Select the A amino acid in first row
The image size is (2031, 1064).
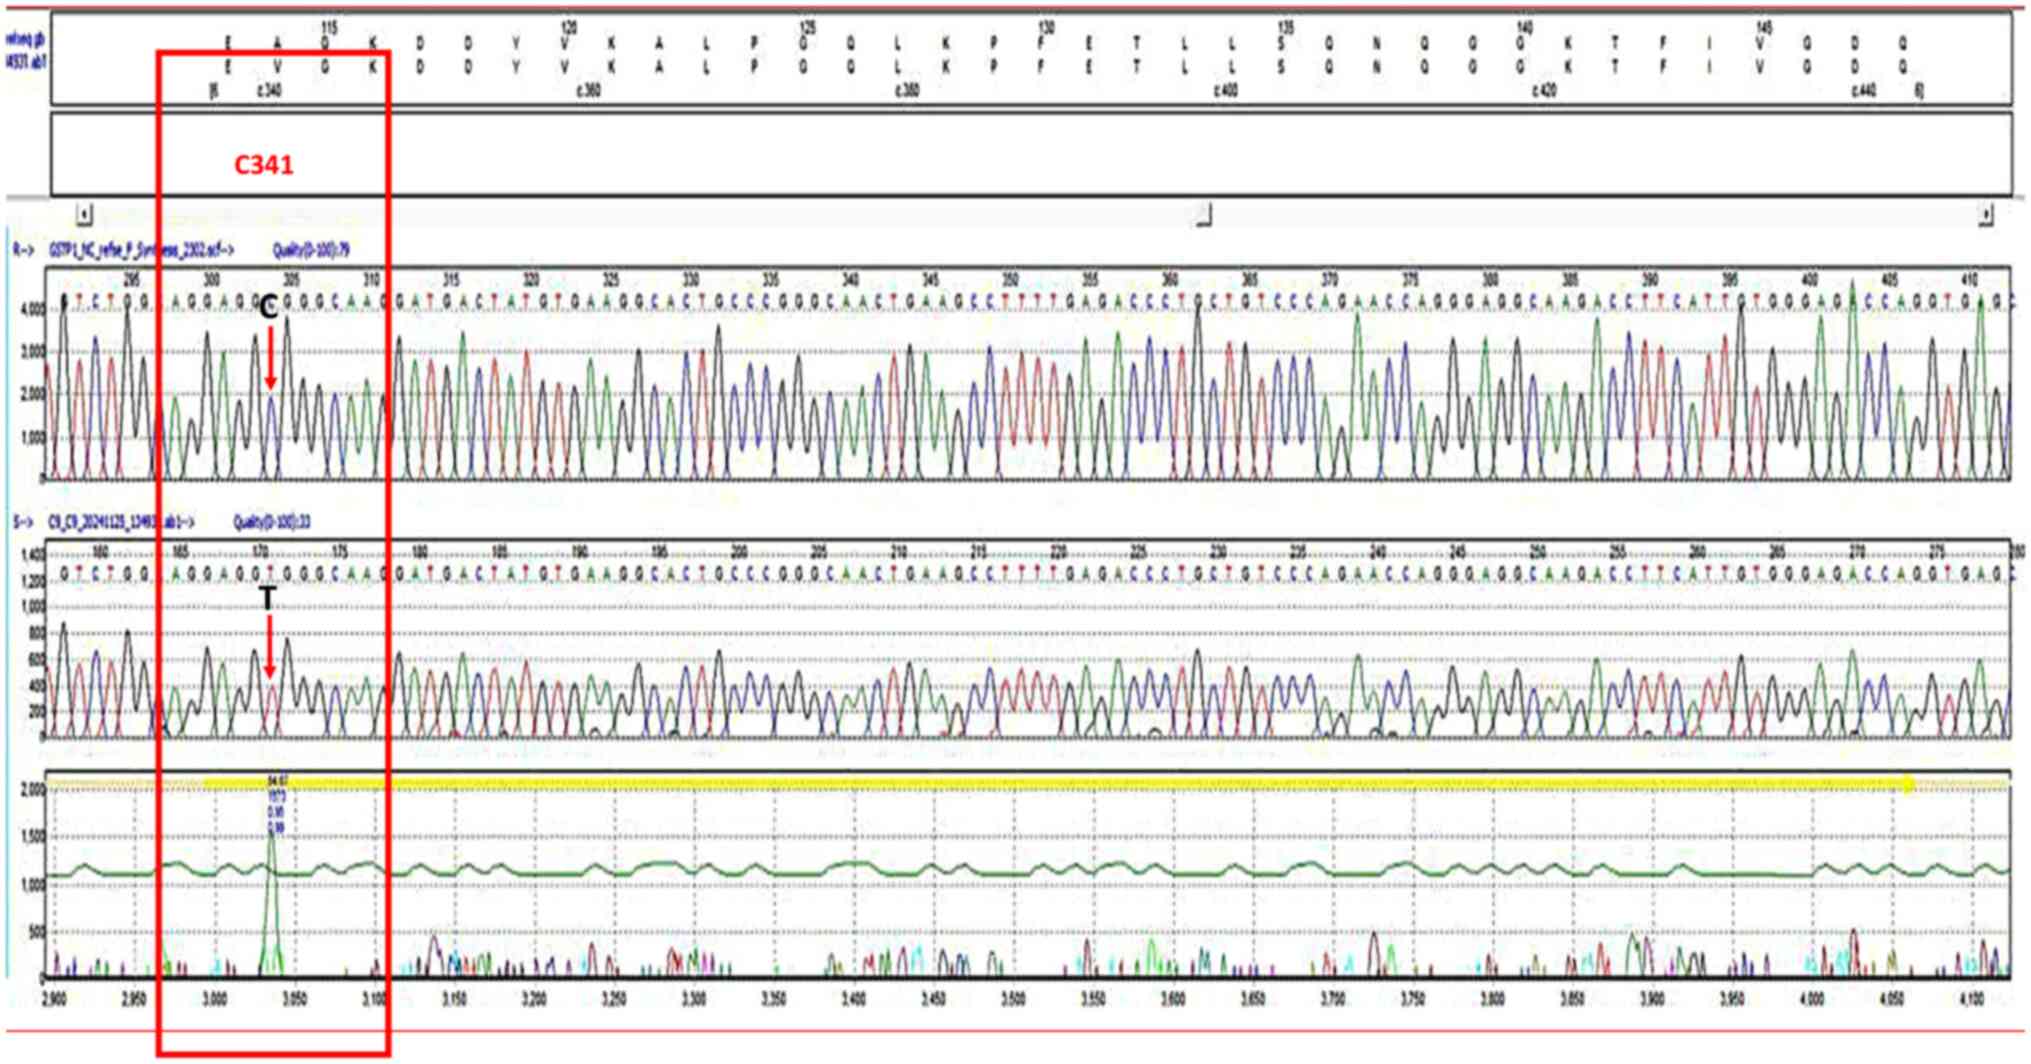[x=277, y=44]
